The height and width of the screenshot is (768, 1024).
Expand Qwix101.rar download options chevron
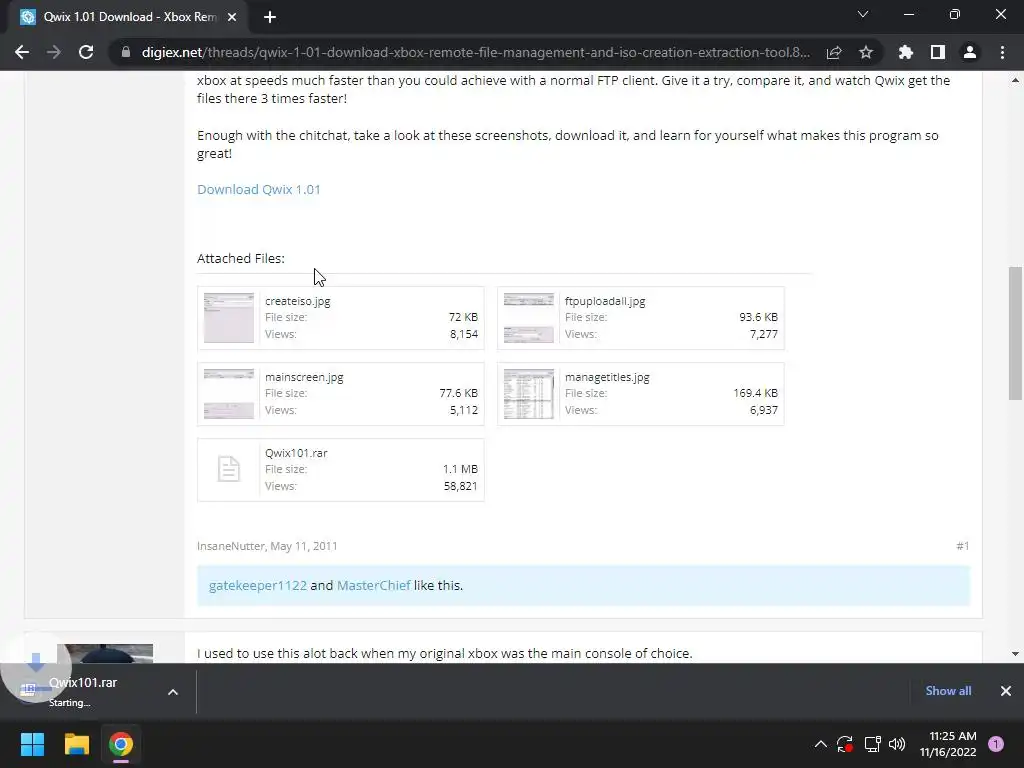(x=173, y=692)
